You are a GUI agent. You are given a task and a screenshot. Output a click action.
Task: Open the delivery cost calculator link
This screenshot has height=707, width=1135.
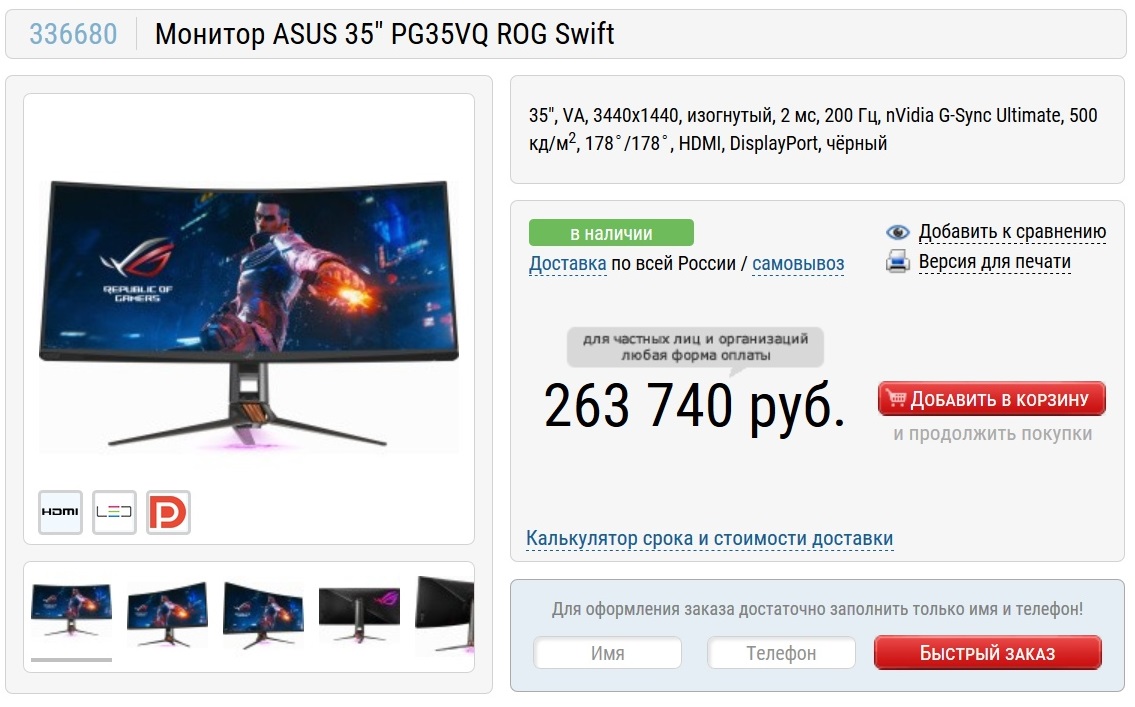tap(709, 538)
